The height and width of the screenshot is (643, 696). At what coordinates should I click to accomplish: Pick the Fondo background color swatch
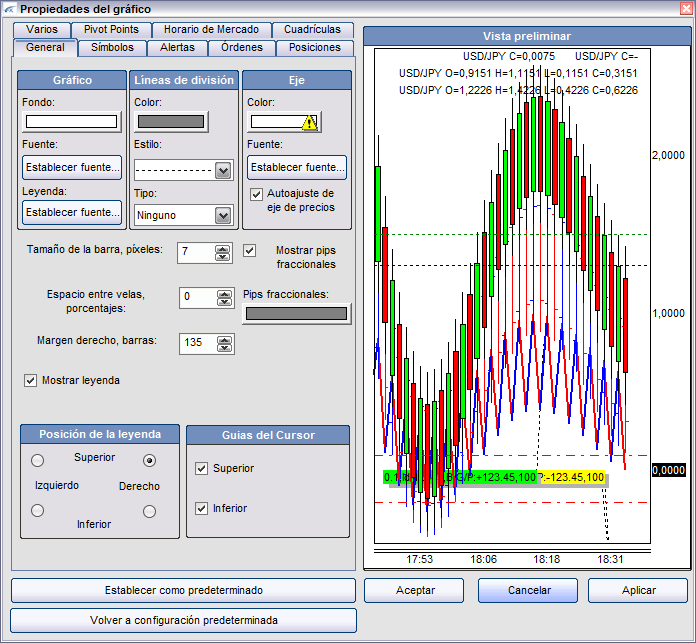pyautogui.click(x=71, y=122)
